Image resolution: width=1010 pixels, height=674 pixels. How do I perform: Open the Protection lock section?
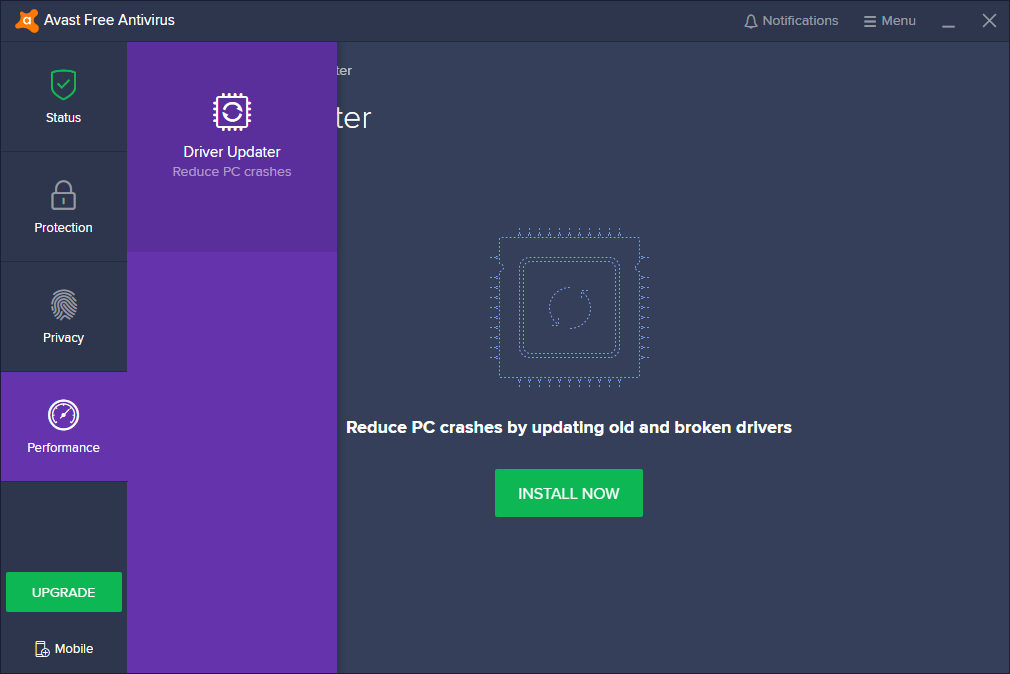coord(63,207)
